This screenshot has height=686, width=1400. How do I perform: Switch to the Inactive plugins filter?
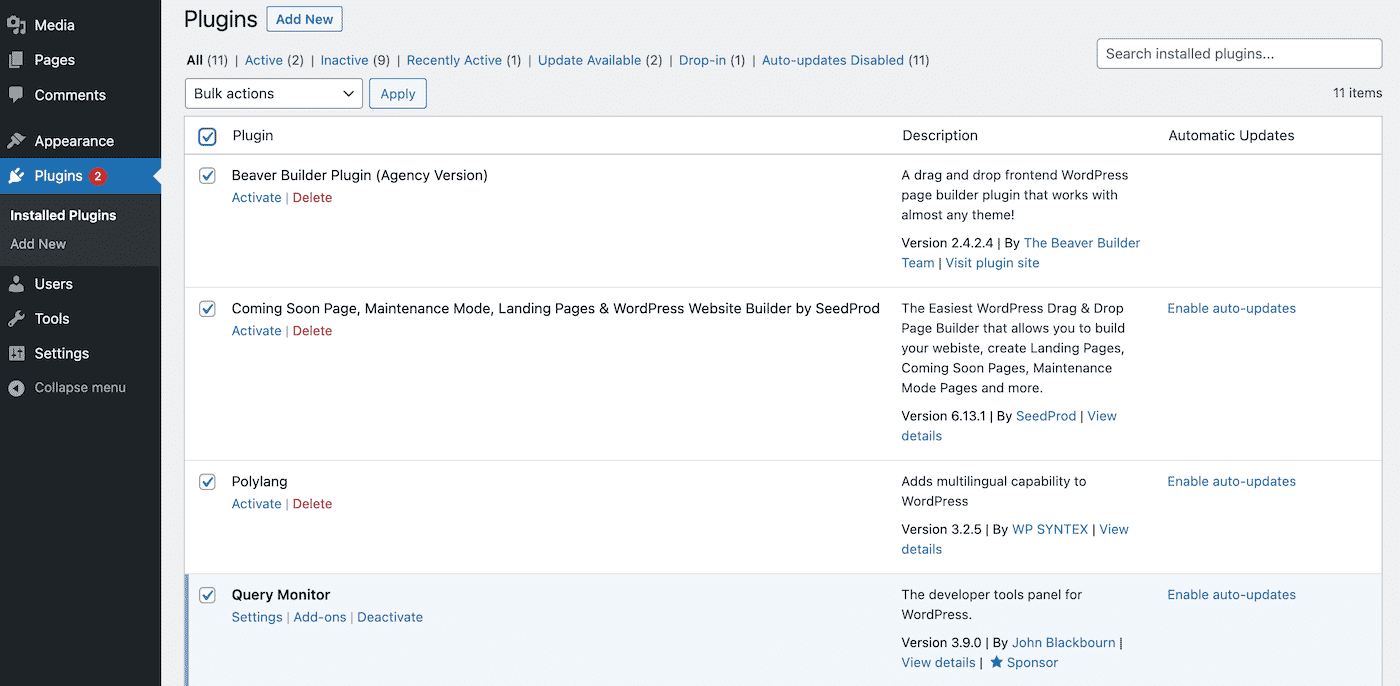[x=344, y=60]
